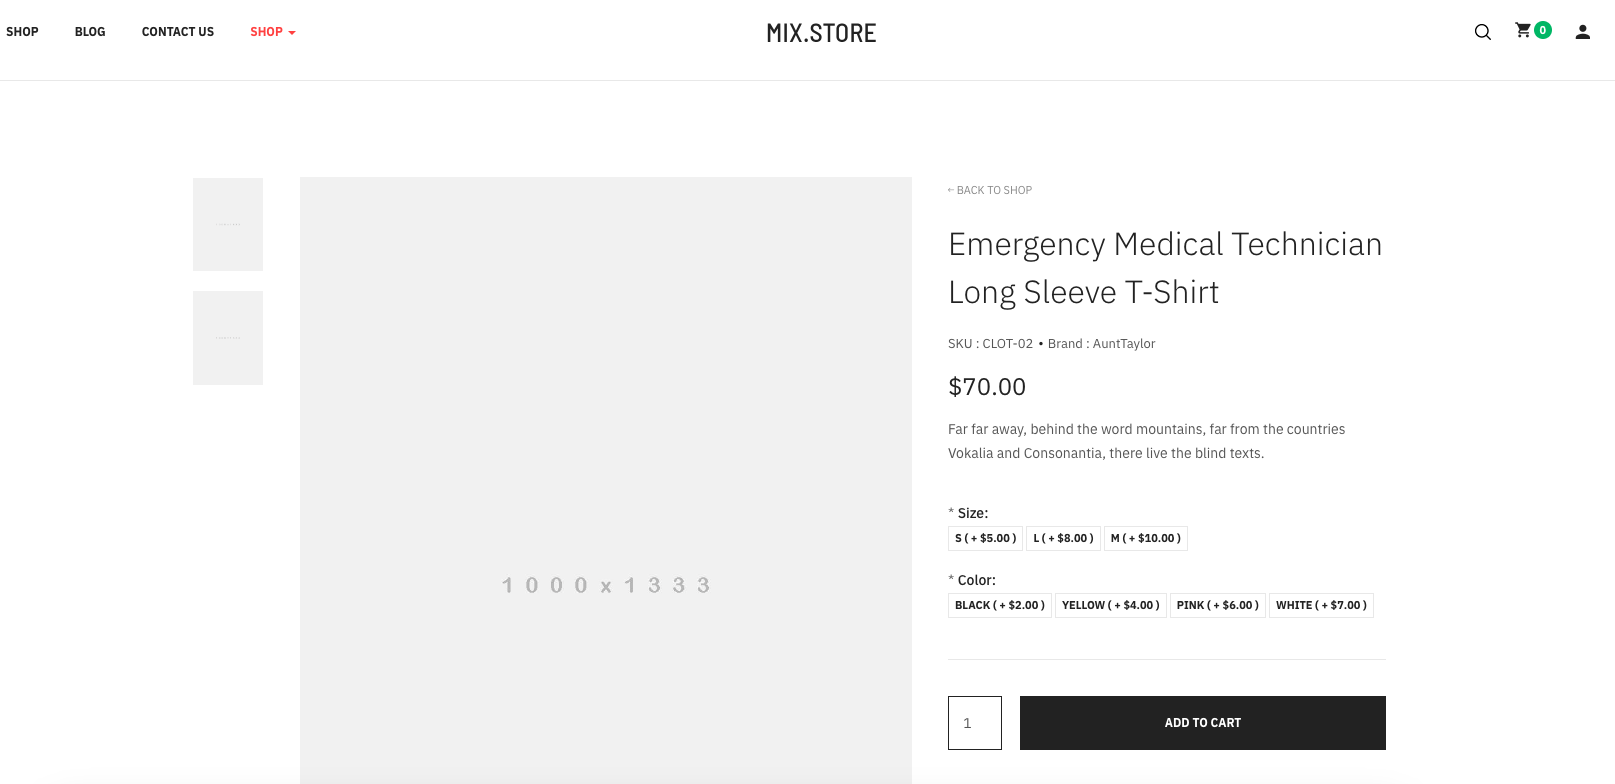Select the second product thumbnail
The width and height of the screenshot is (1615, 784).
228,338
